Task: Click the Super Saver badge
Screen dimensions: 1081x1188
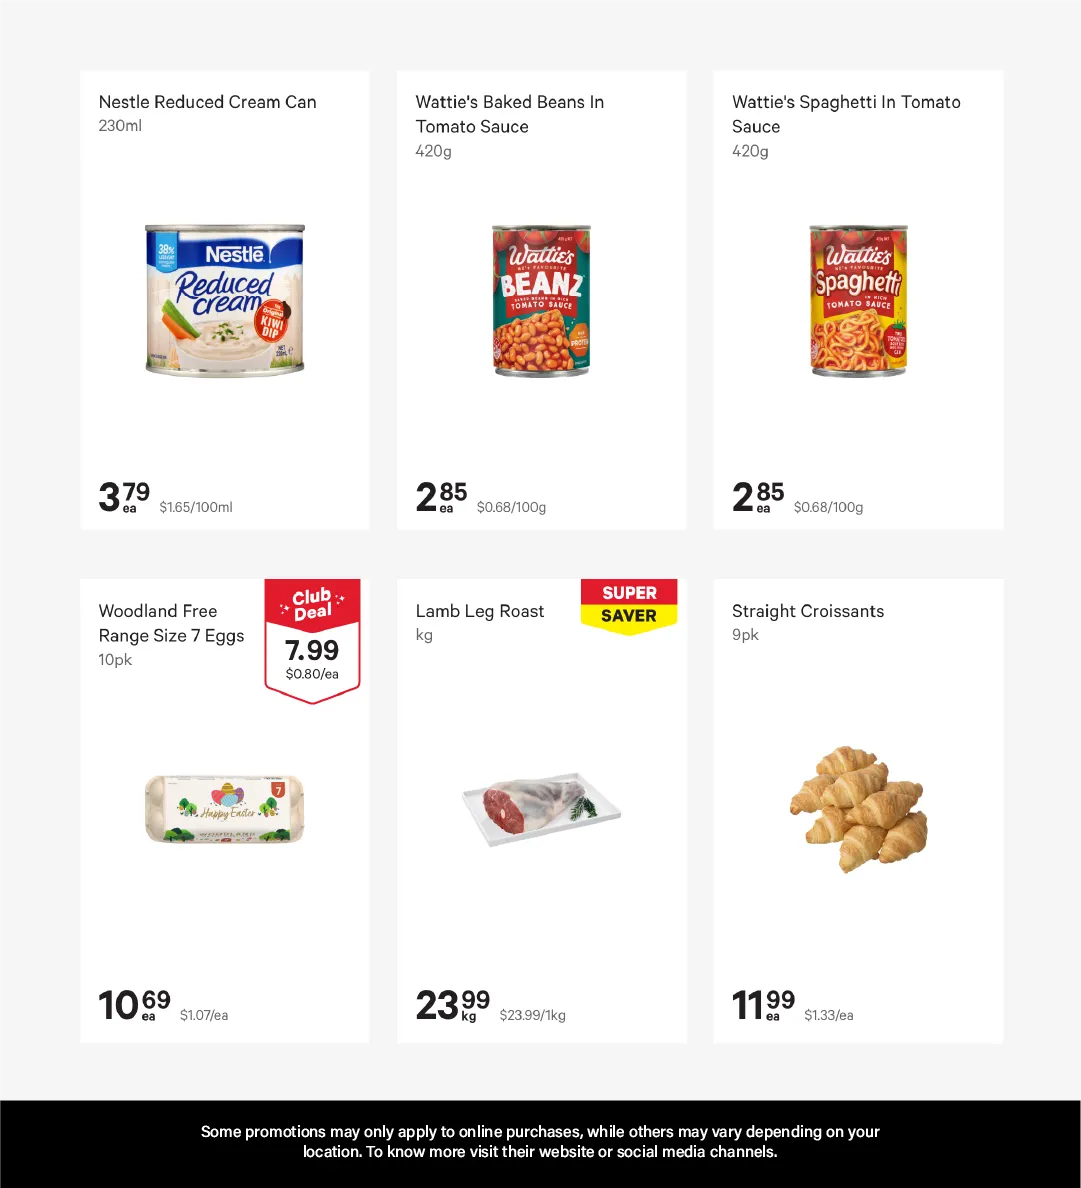Action: coord(629,605)
